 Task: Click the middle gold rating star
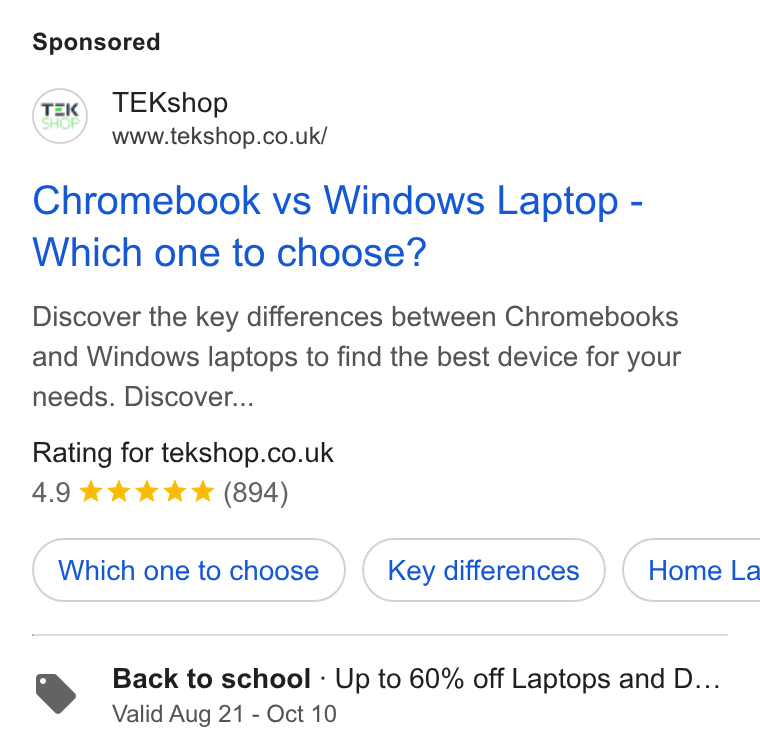[x=147, y=492]
